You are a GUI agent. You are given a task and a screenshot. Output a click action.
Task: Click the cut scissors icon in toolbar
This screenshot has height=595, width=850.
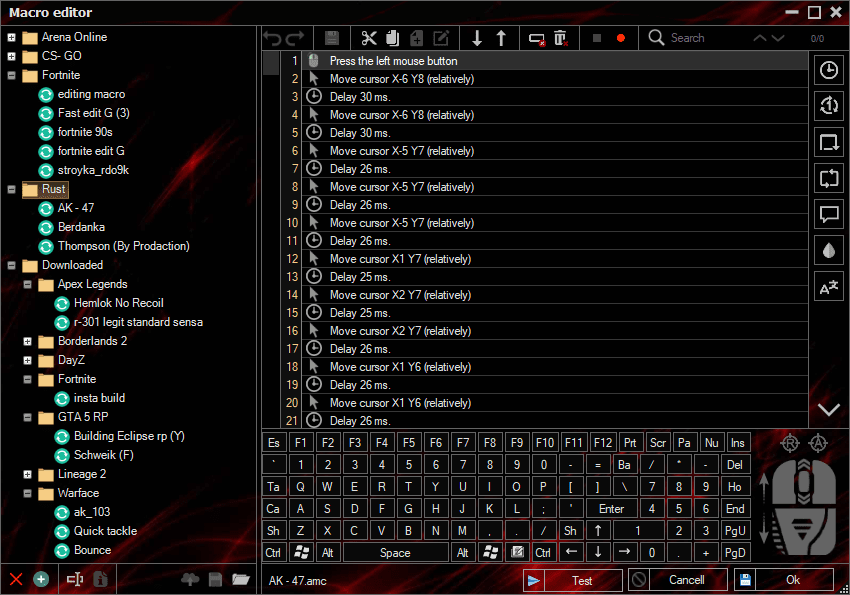369,38
